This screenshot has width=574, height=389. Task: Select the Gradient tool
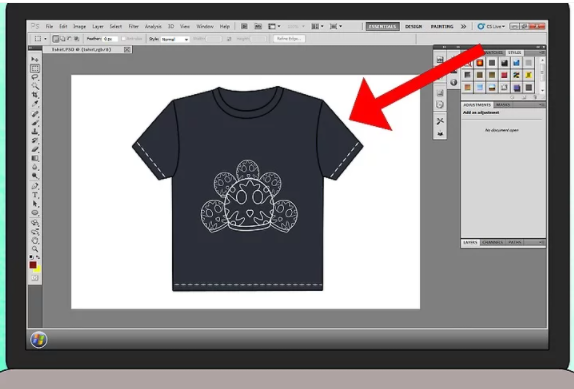pyautogui.click(x=35, y=158)
